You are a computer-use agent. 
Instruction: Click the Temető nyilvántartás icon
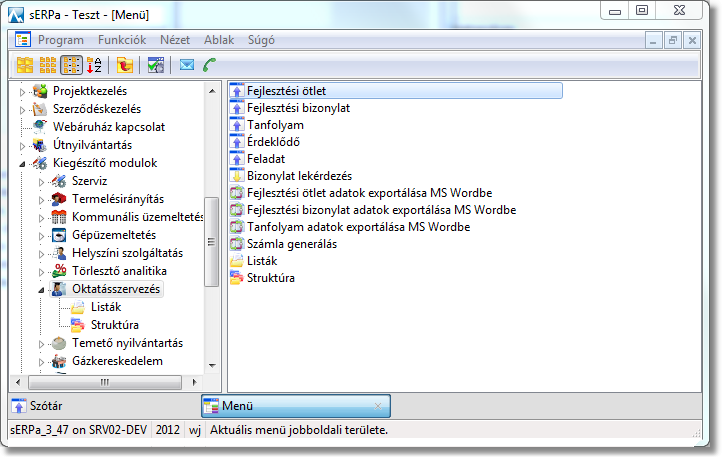click(59, 343)
